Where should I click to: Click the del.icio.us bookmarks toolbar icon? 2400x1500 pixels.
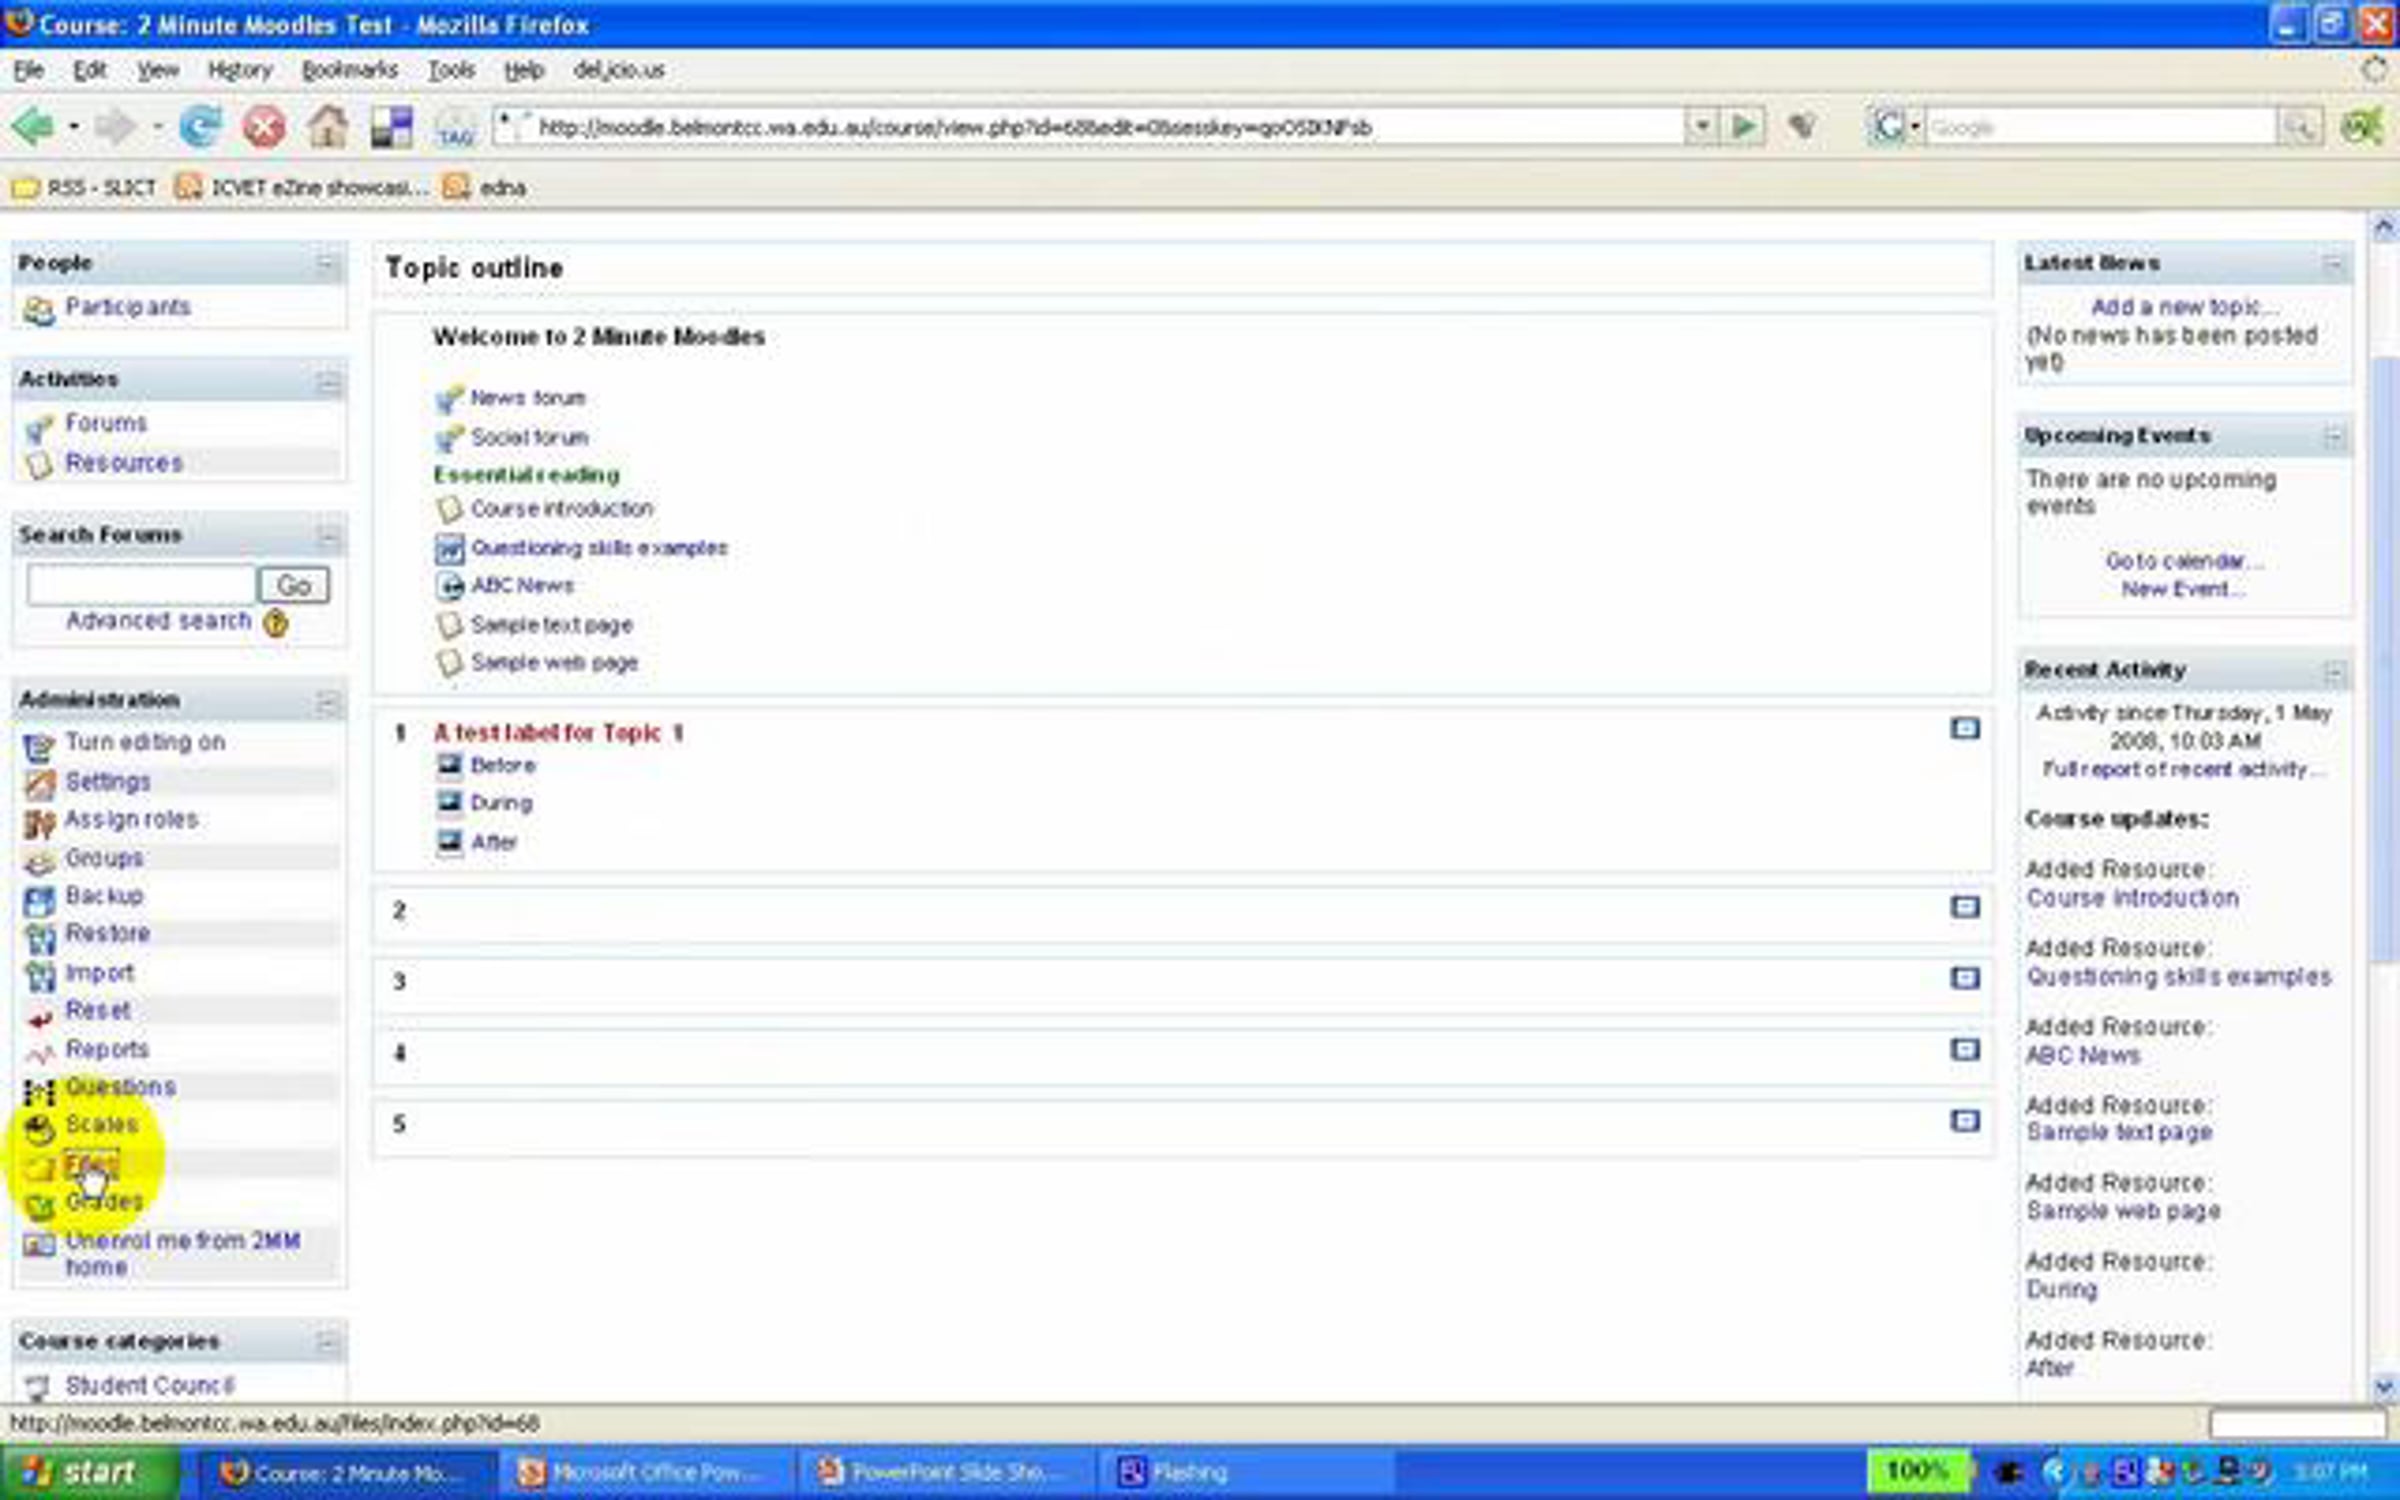(391, 128)
